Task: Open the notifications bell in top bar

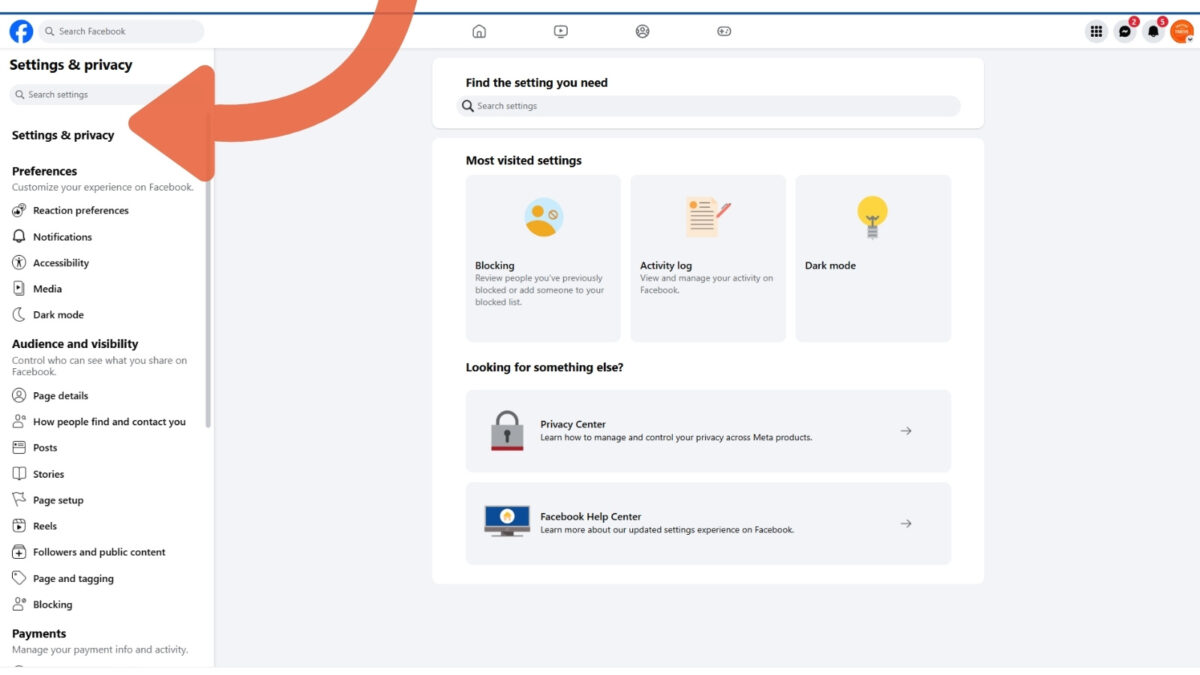Action: [x=1153, y=31]
